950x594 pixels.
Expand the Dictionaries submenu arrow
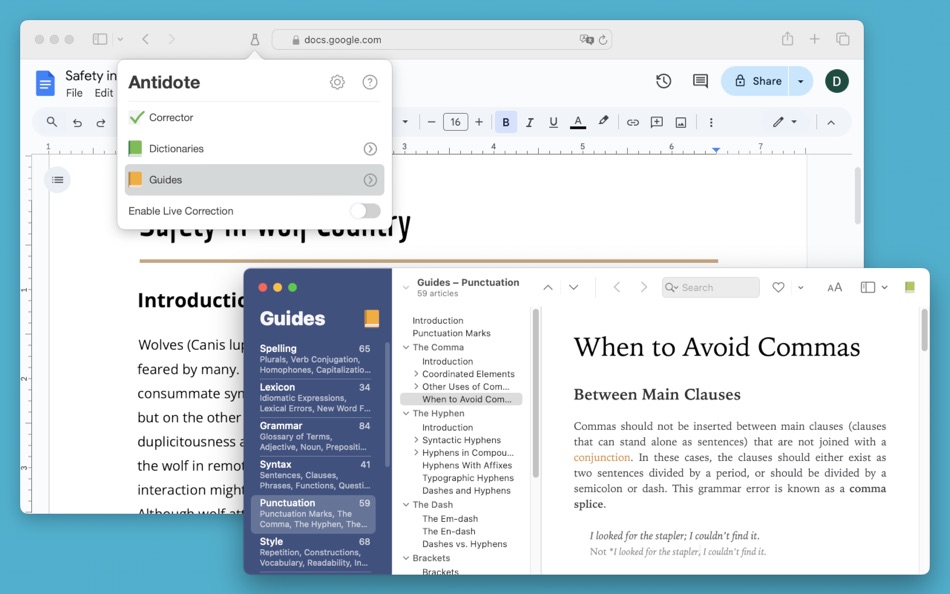click(370, 148)
